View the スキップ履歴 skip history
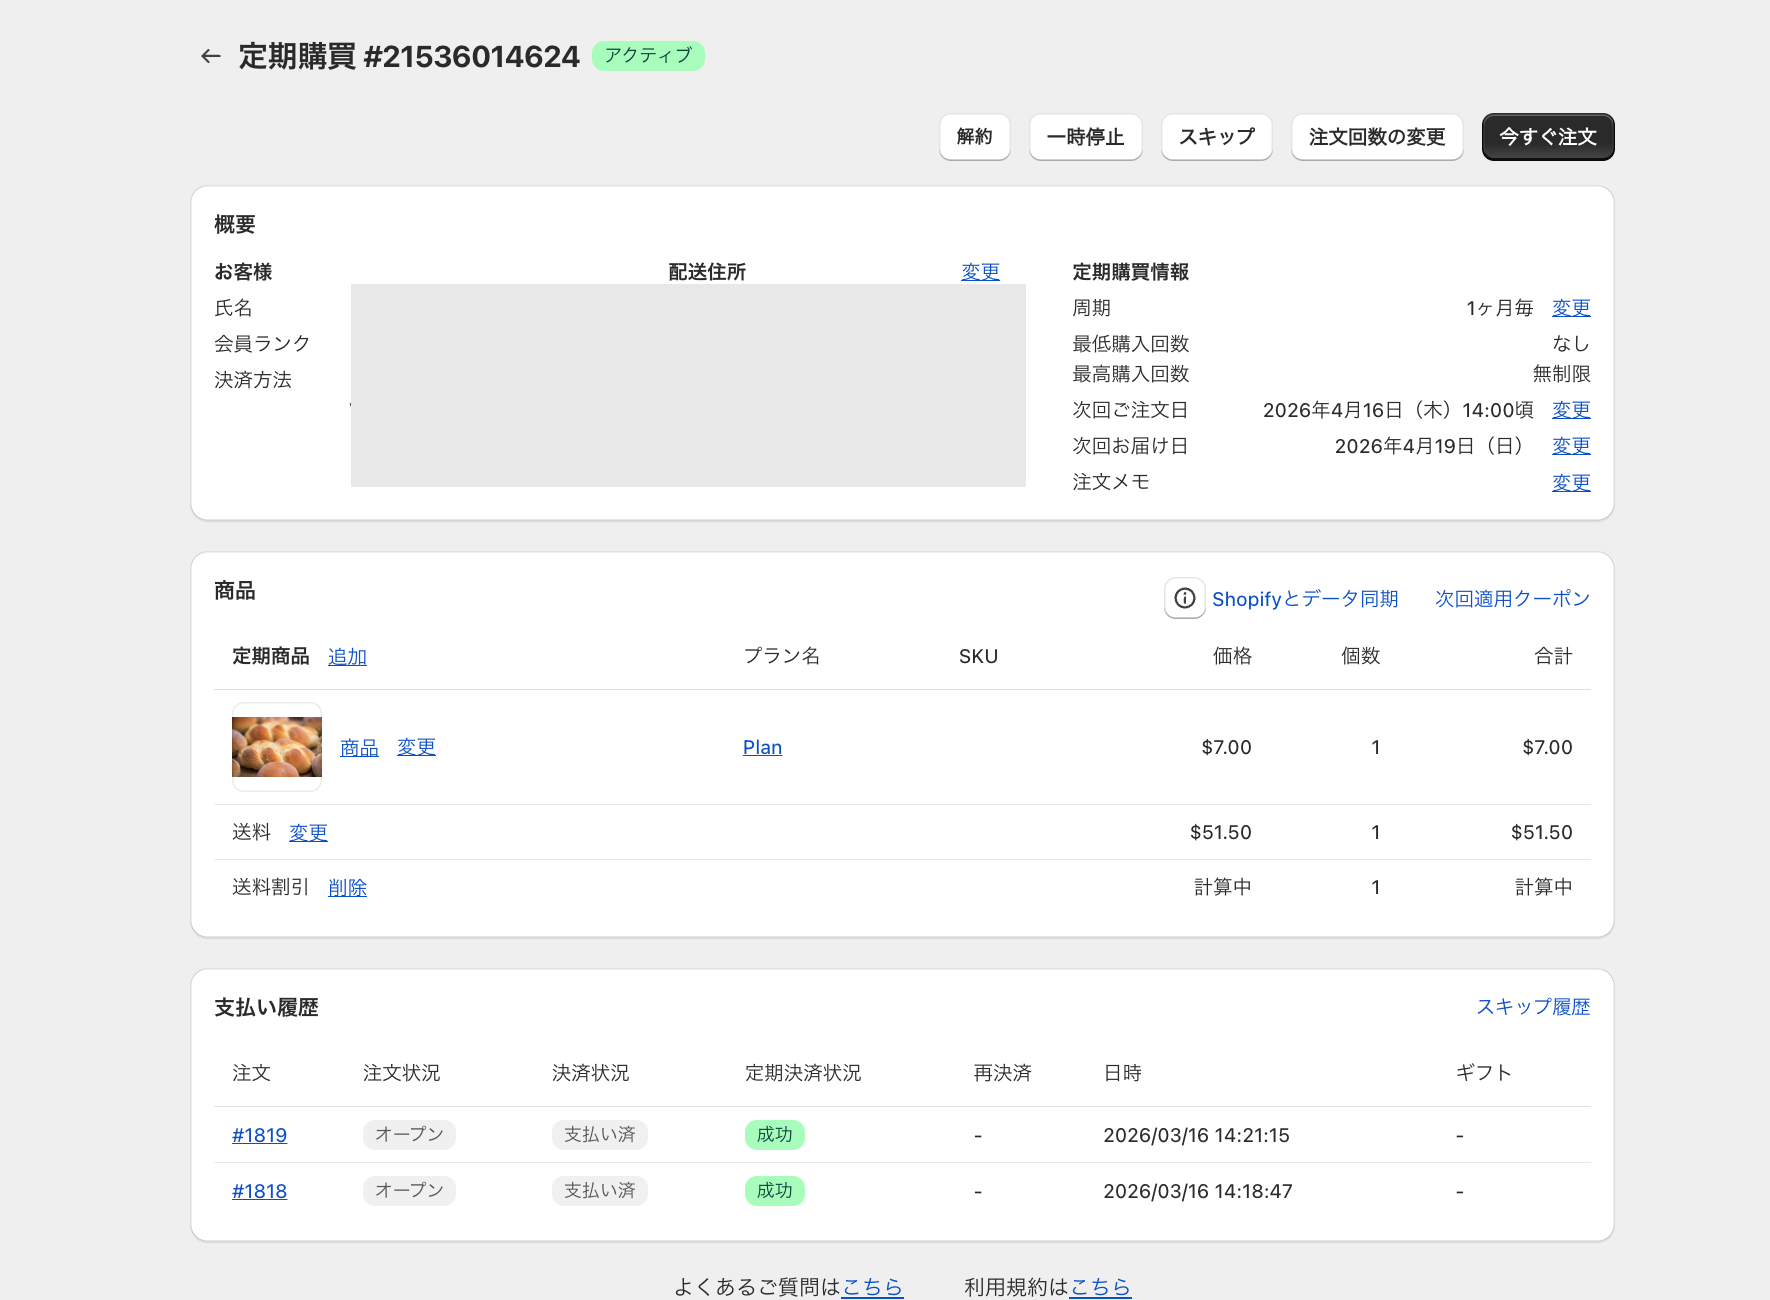Image resolution: width=1770 pixels, height=1300 pixels. pos(1532,1007)
